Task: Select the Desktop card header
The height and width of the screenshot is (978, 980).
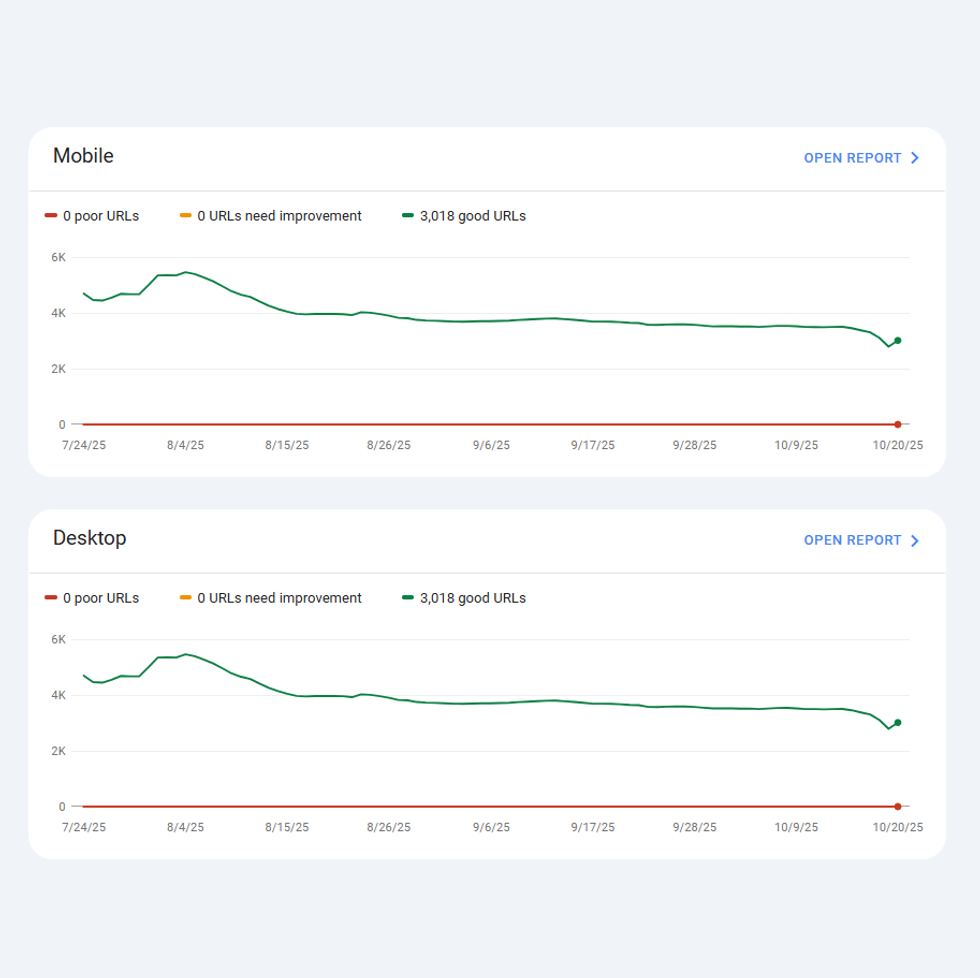Action: pyautogui.click(x=90, y=538)
